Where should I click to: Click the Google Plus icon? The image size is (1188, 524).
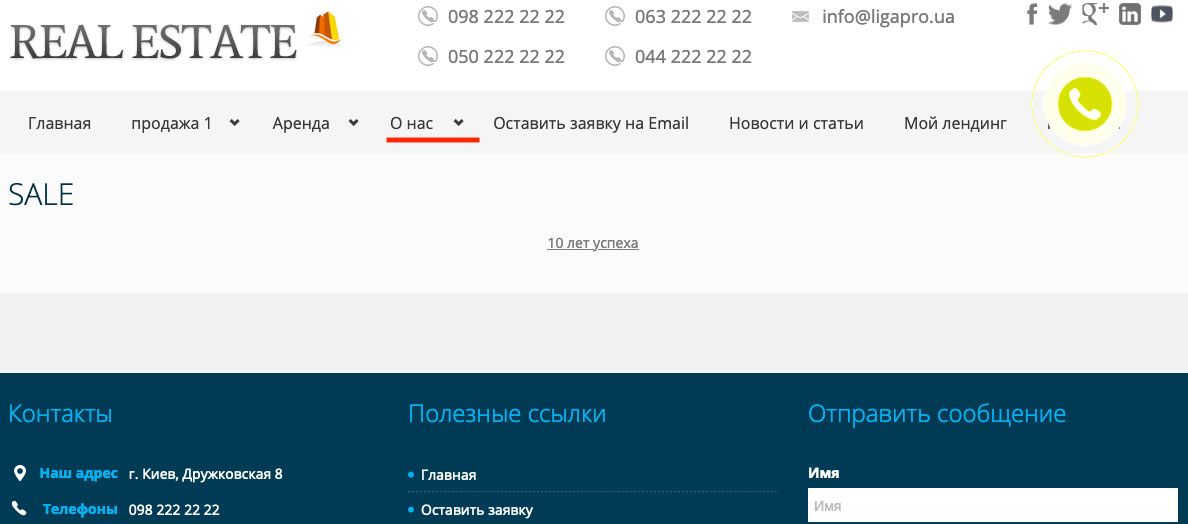coord(1095,14)
